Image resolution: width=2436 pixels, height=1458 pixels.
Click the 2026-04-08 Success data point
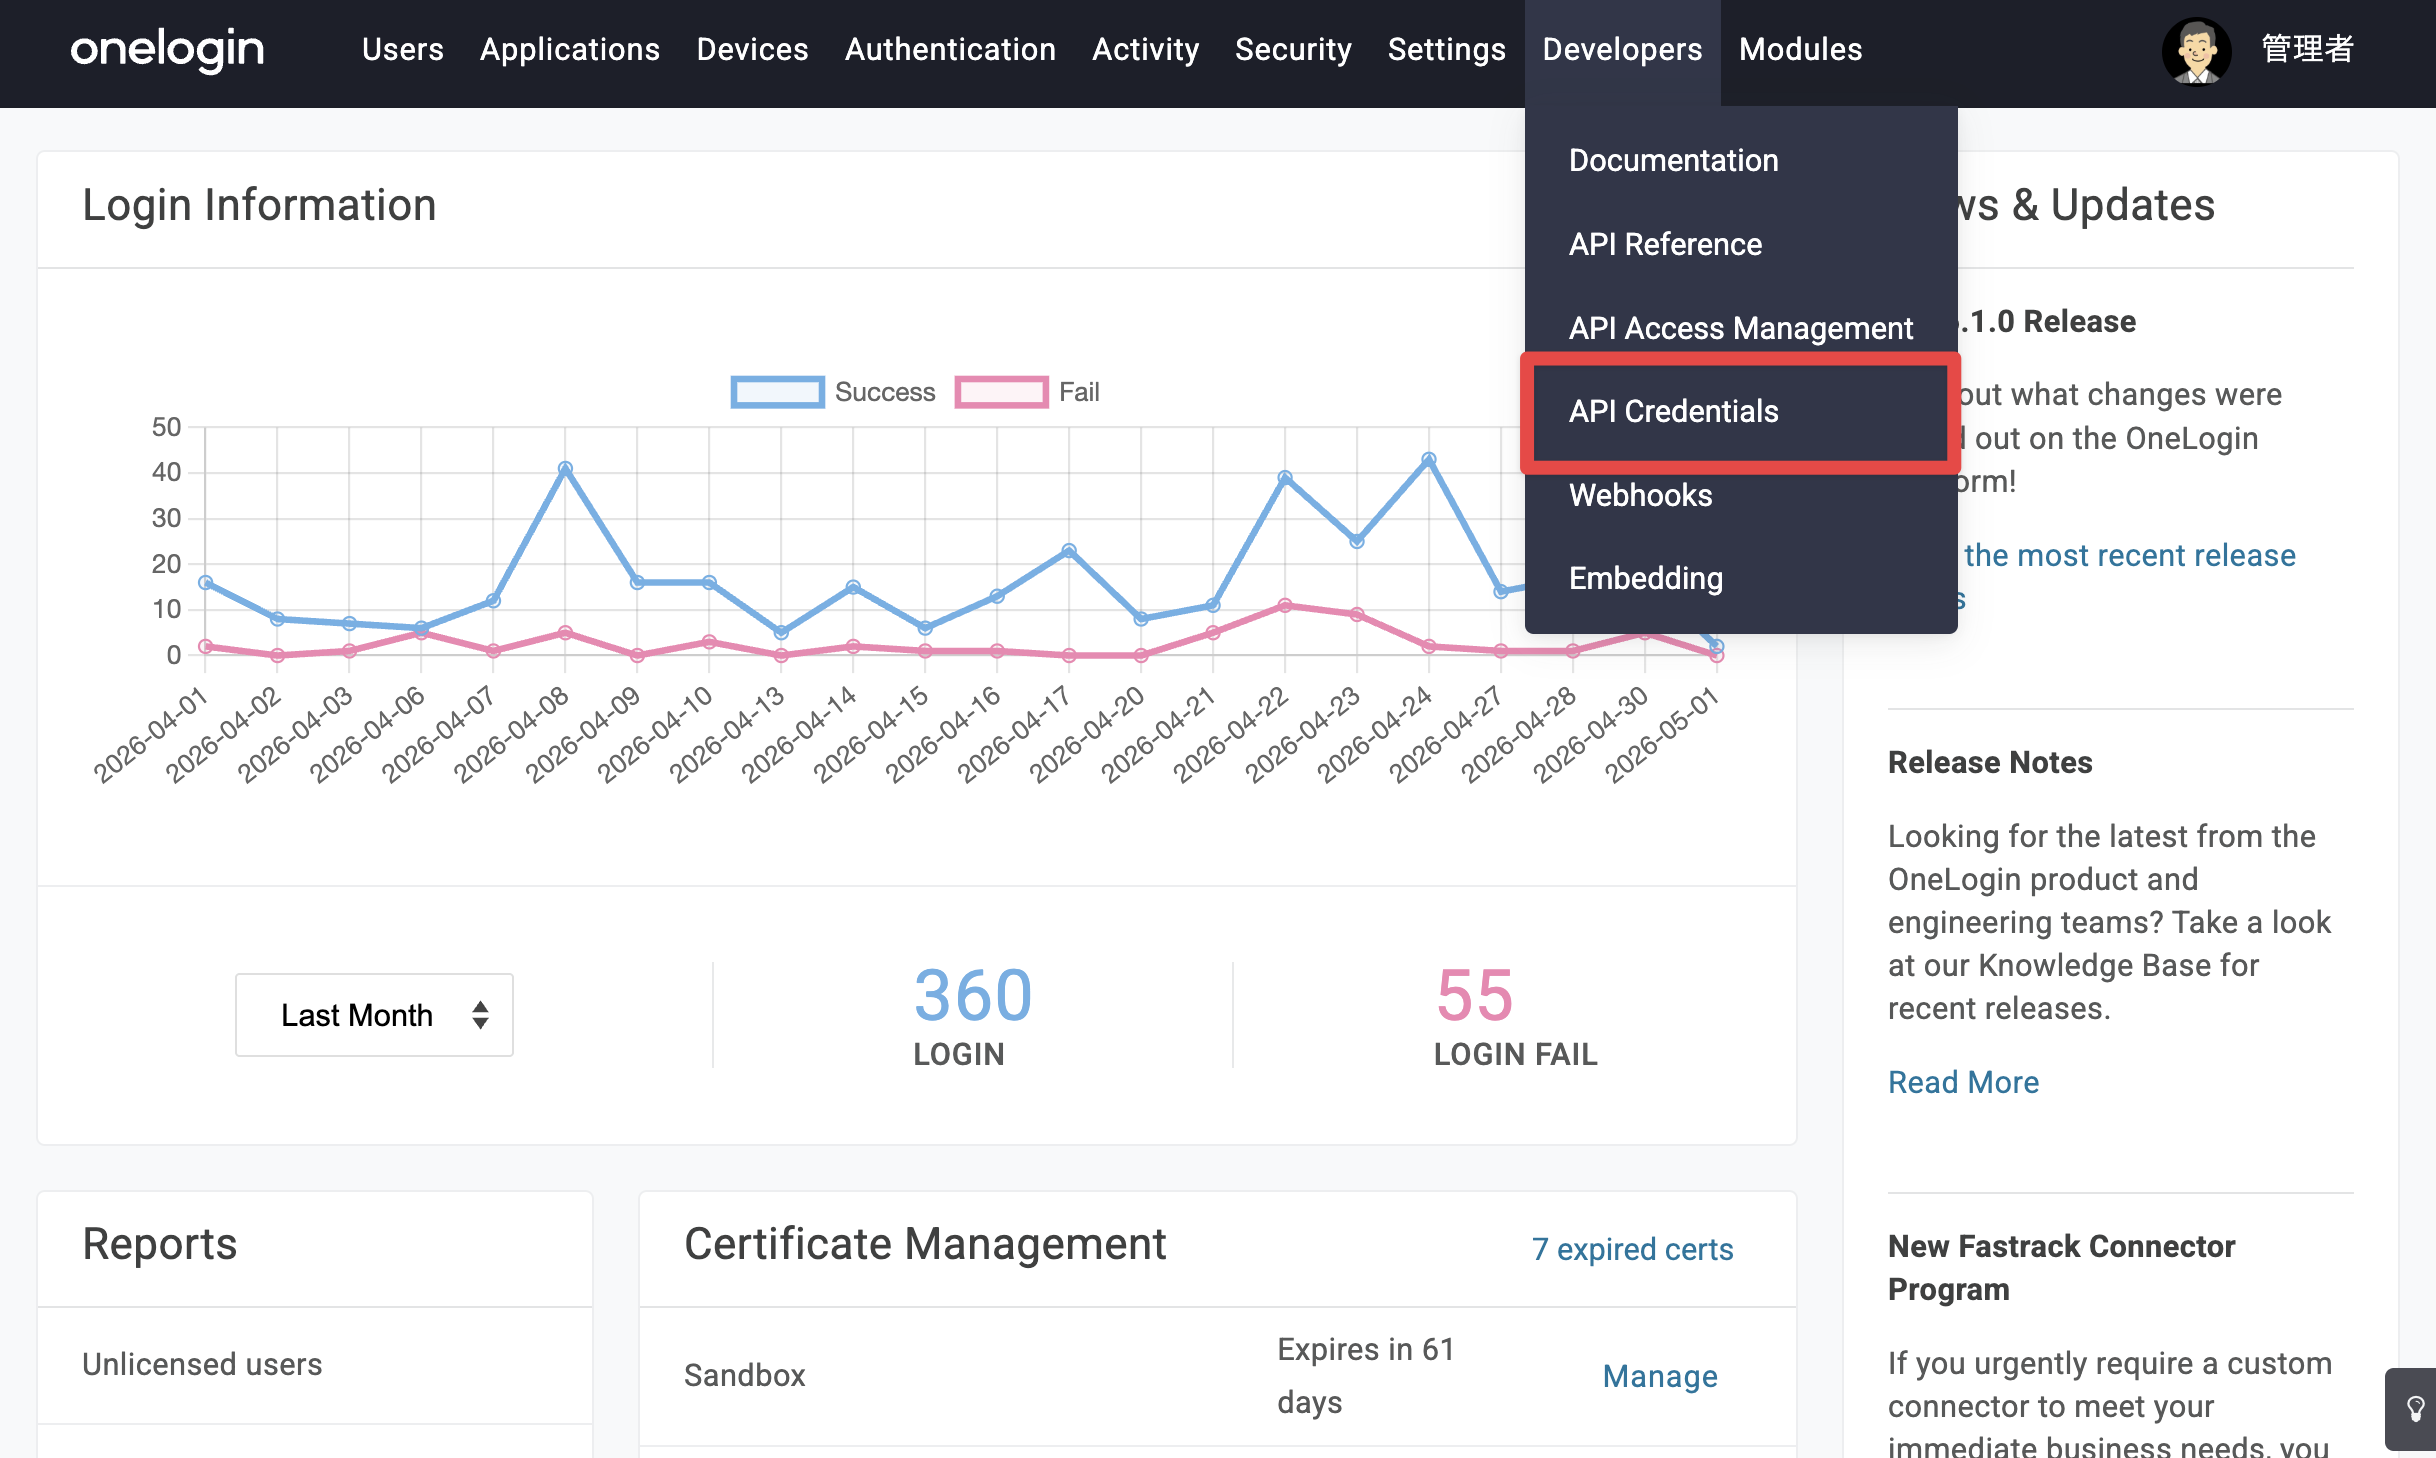tap(565, 468)
